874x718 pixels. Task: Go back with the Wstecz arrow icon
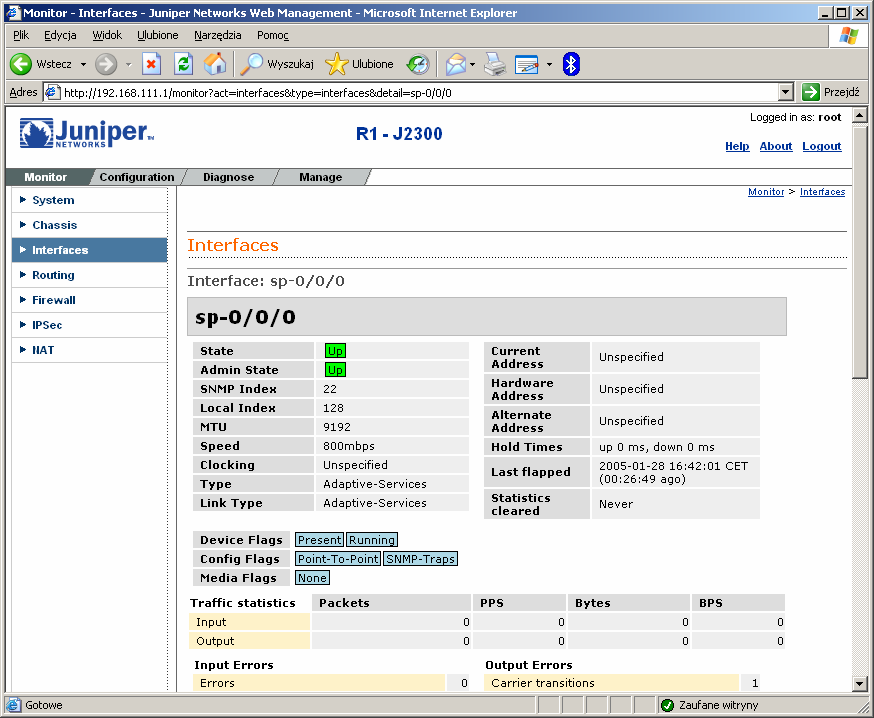click(x=21, y=64)
